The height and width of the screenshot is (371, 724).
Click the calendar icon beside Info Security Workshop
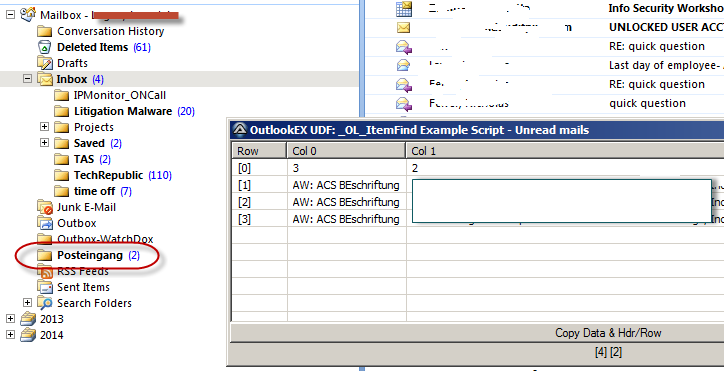pyautogui.click(x=404, y=8)
